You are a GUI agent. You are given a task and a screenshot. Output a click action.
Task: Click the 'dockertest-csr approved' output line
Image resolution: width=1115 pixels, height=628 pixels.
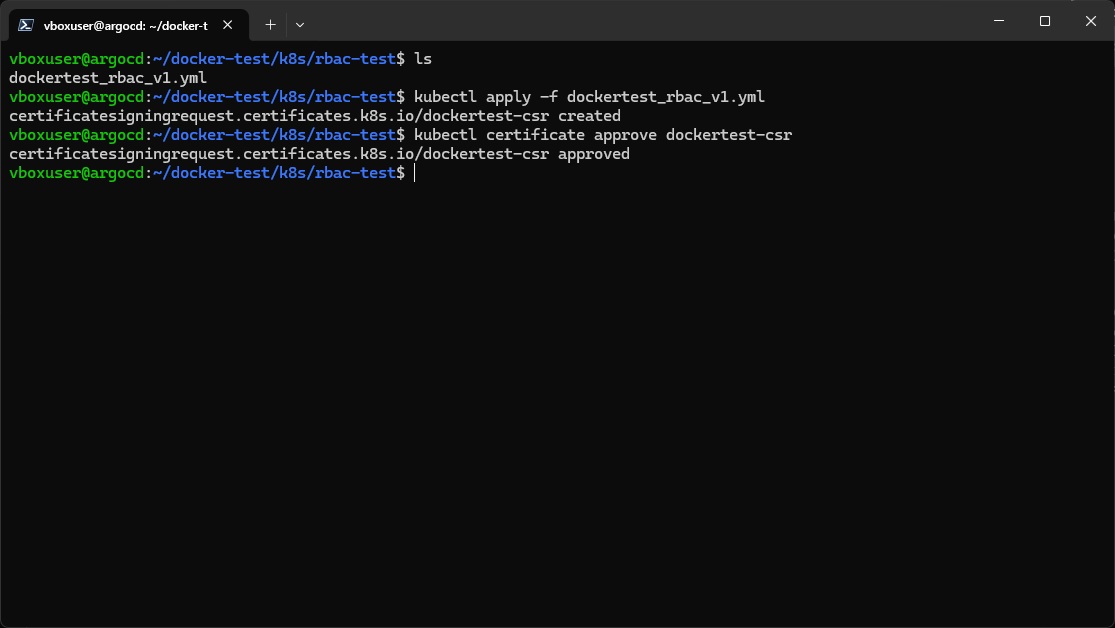click(x=319, y=154)
